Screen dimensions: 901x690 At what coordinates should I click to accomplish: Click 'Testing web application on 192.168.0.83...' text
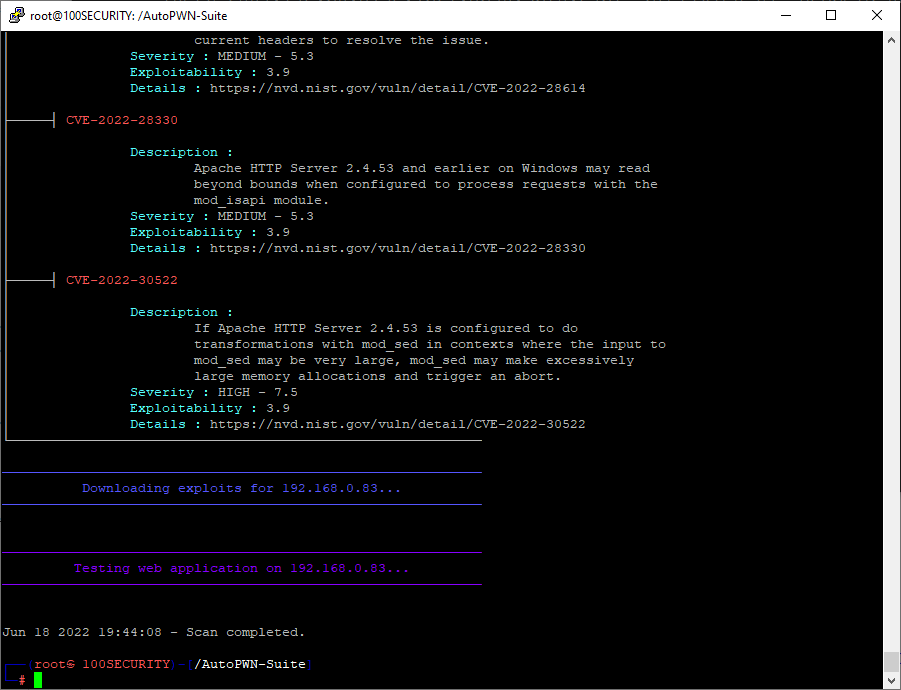pyautogui.click(x=241, y=568)
